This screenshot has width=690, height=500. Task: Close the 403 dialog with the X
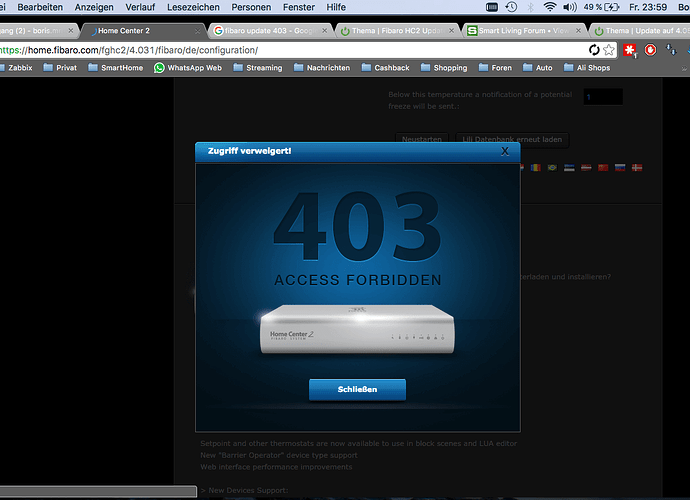[x=505, y=151]
